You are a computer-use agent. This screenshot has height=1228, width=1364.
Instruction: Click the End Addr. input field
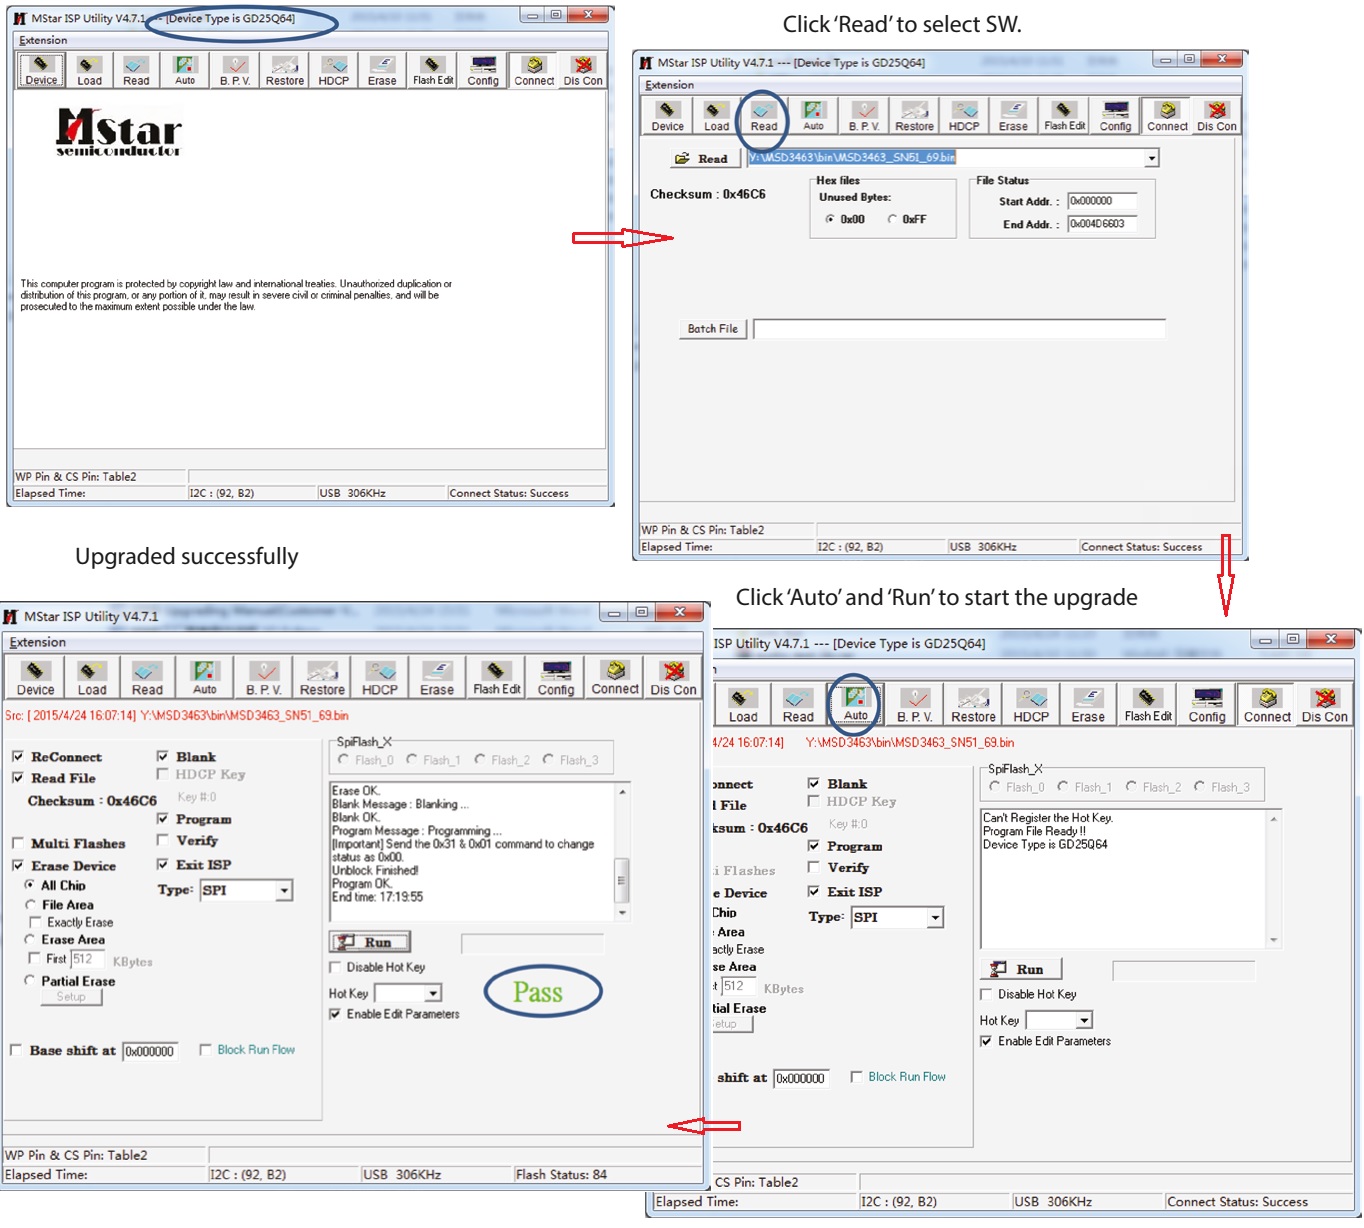(x=1102, y=224)
